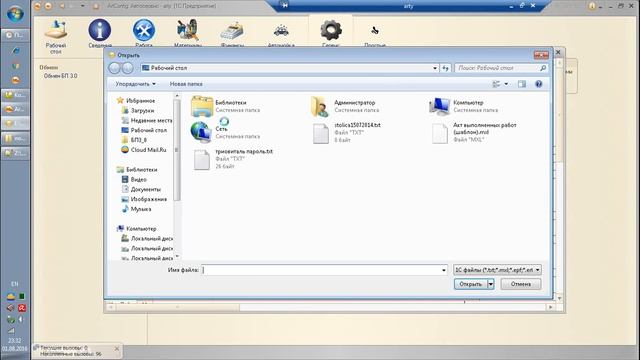The width and height of the screenshot is (640, 360).
Task: Open Обмен БП 3.0 item
Action: (60, 76)
